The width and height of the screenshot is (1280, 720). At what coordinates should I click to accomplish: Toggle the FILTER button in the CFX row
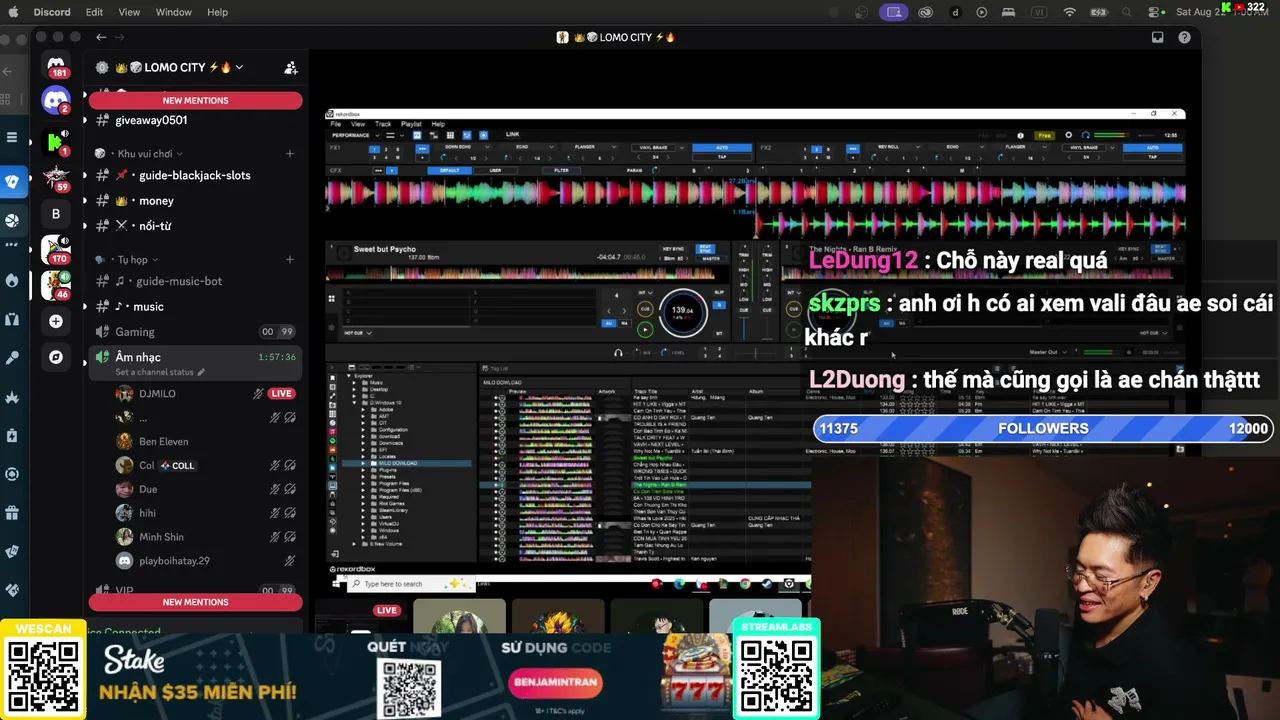pyautogui.click(x=562, y=170)
